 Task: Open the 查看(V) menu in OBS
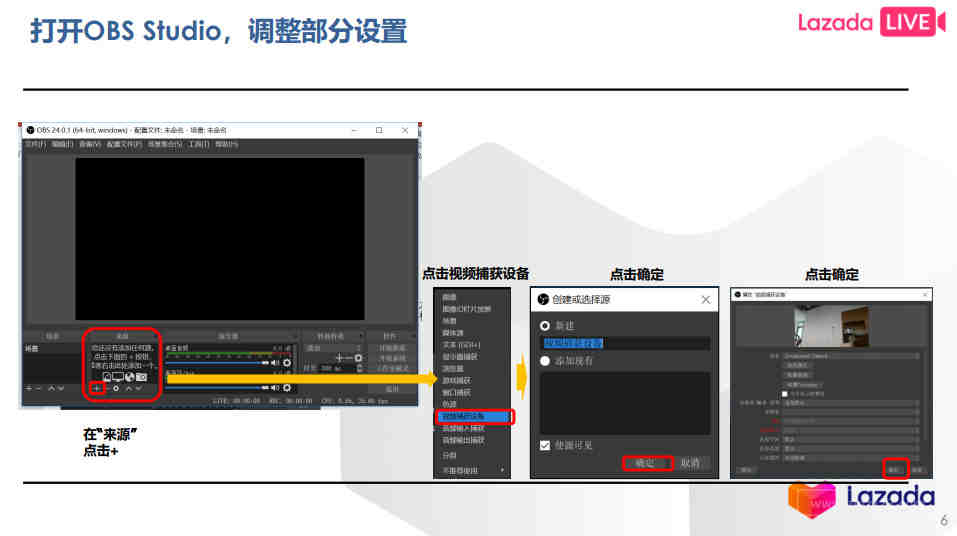coord(89,144)
